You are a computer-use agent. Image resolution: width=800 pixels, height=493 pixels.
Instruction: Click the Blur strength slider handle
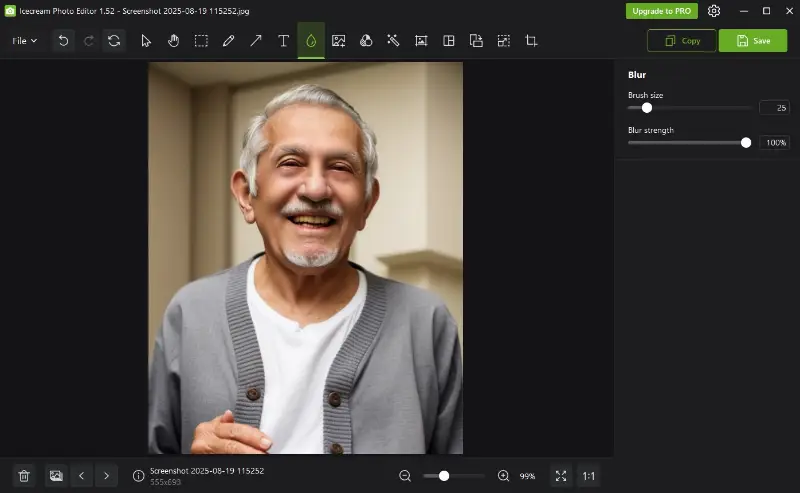746,143
